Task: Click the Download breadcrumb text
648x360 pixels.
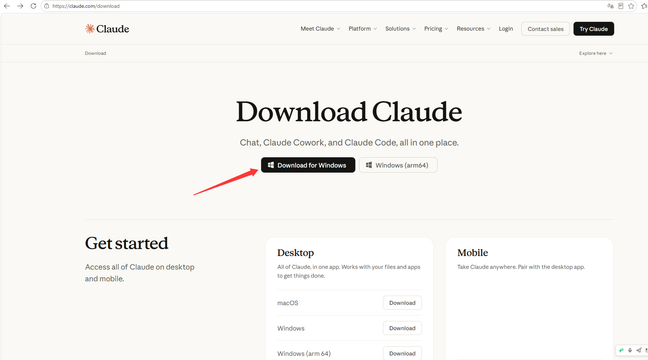Action: pyautogui.click(x=95, y=53)
